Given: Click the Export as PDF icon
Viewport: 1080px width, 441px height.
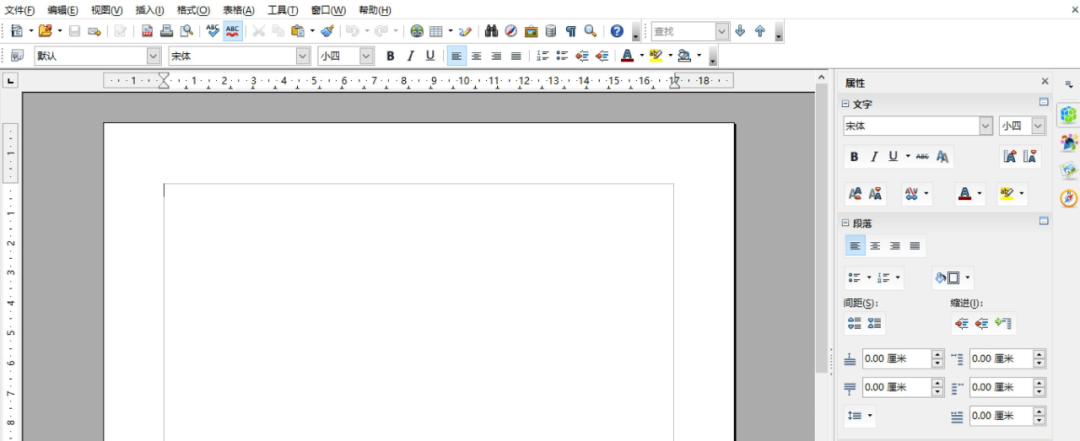Looking at the screenshot, I should click(147, 31).
